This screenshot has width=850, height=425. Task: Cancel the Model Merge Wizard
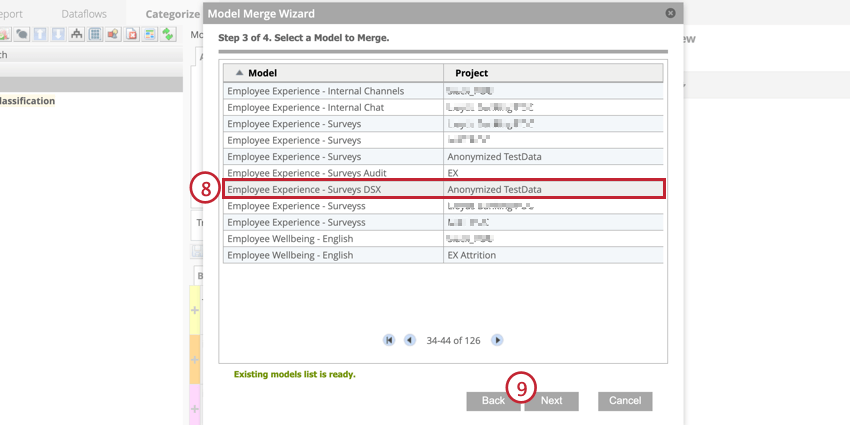pos(625,401)
